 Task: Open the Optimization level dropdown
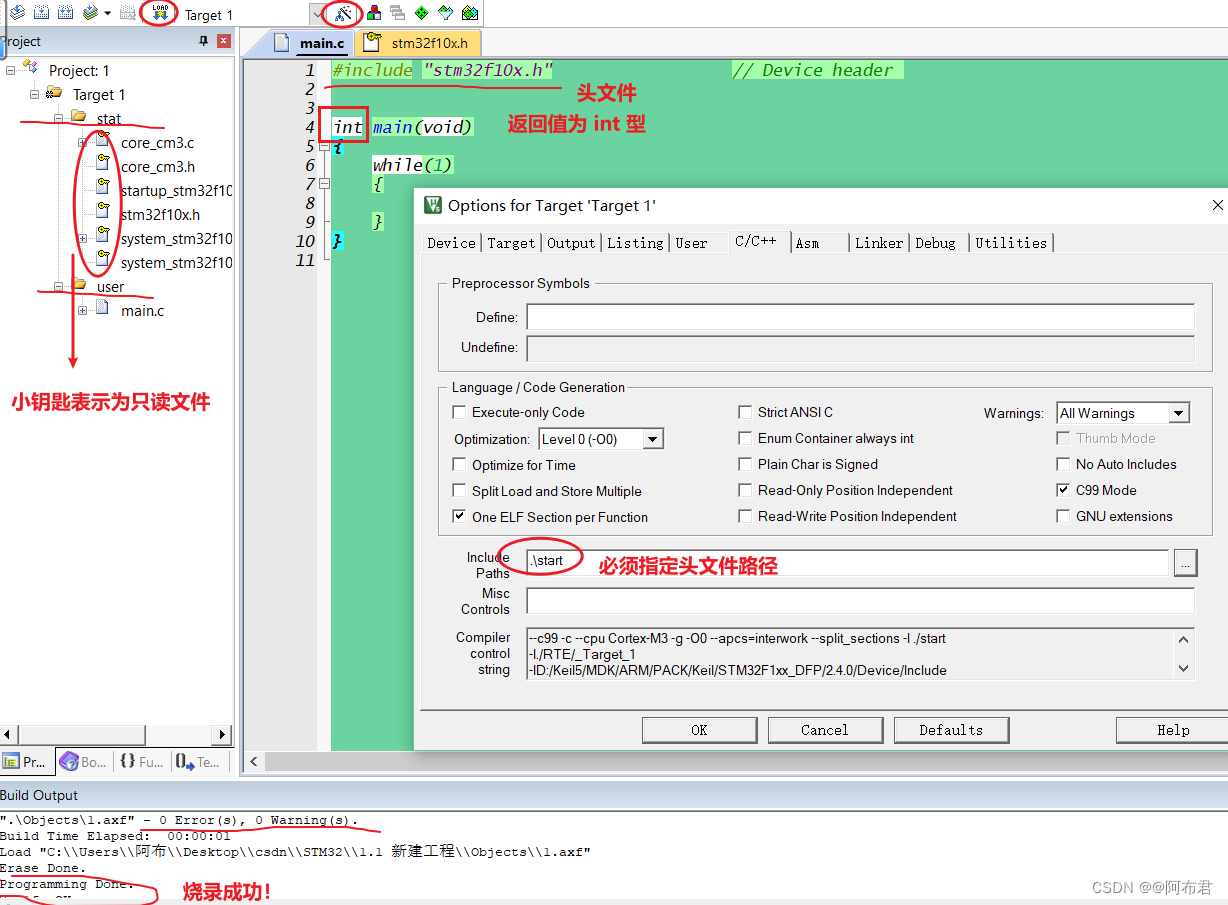(x=652, y=439)
